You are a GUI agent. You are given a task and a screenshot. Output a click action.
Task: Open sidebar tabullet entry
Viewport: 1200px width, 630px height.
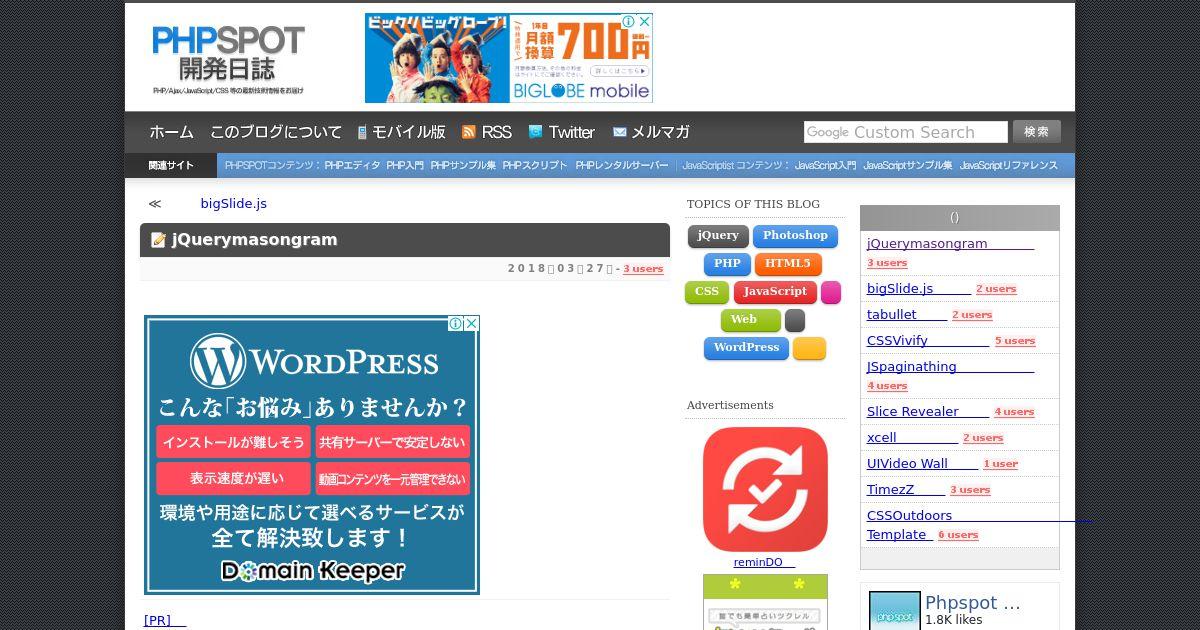tap(907, 315)
